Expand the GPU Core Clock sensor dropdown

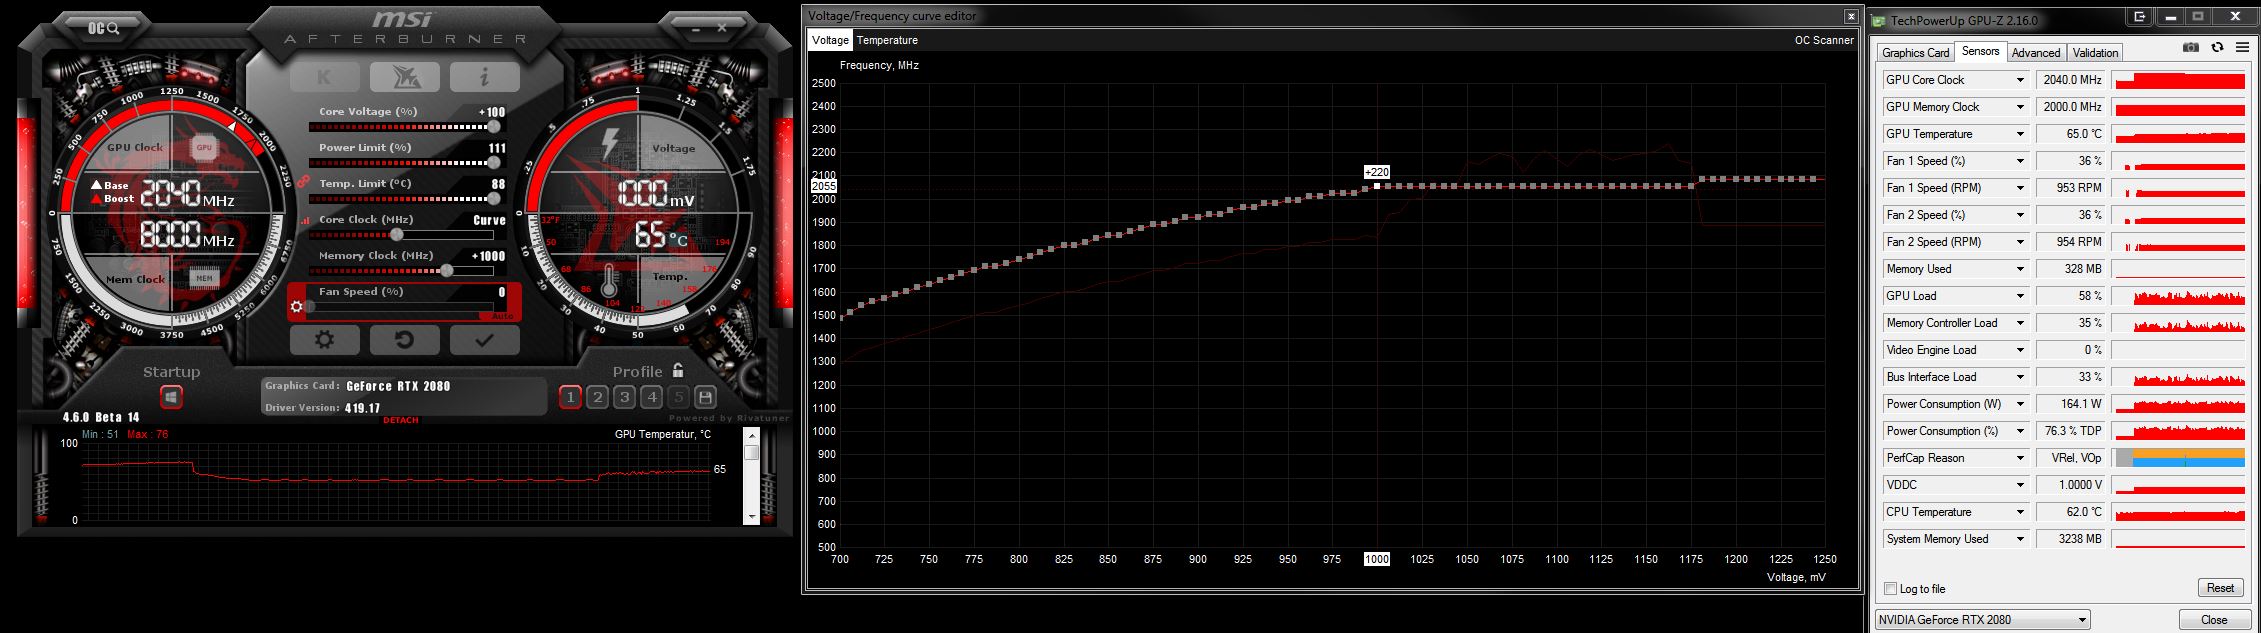(2020, 80)
